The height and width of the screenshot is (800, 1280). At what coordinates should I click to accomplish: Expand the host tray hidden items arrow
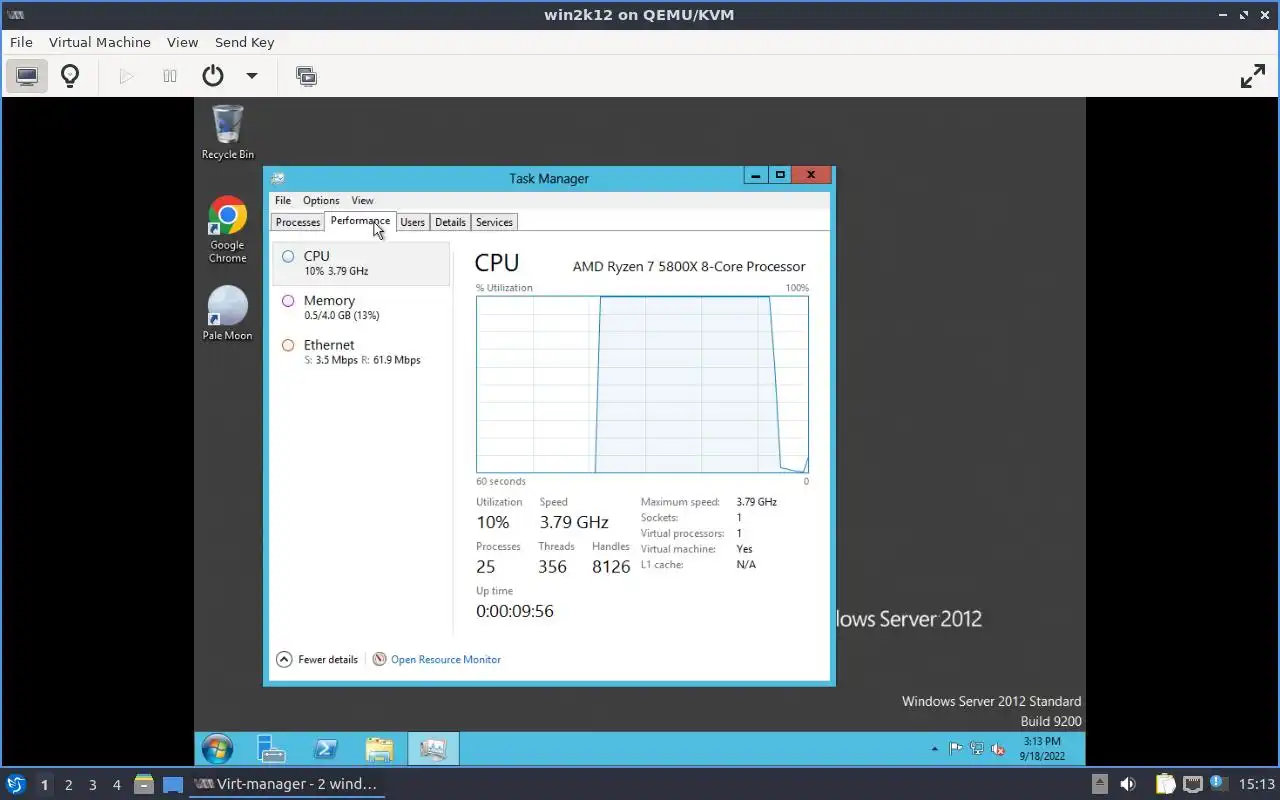(x=1099, y=784)
